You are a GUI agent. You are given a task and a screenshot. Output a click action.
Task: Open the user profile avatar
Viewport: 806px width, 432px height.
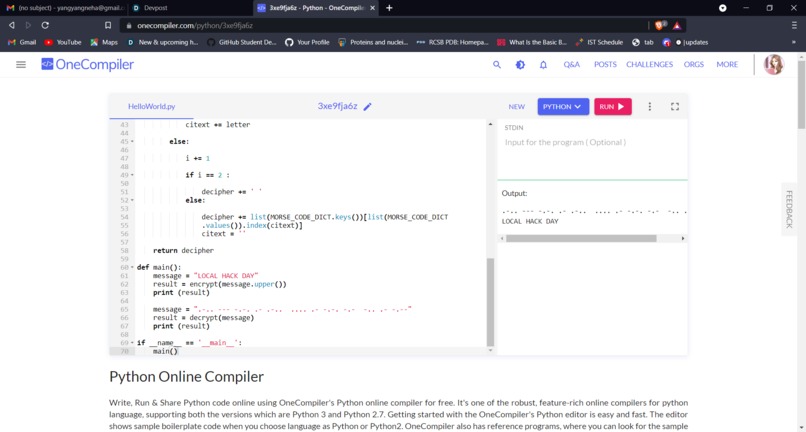[773, 64]
